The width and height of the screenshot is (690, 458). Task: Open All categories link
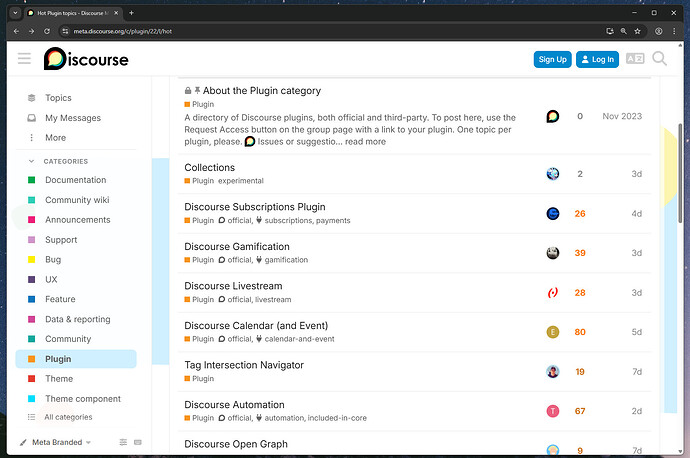click(x=68, y=417)
